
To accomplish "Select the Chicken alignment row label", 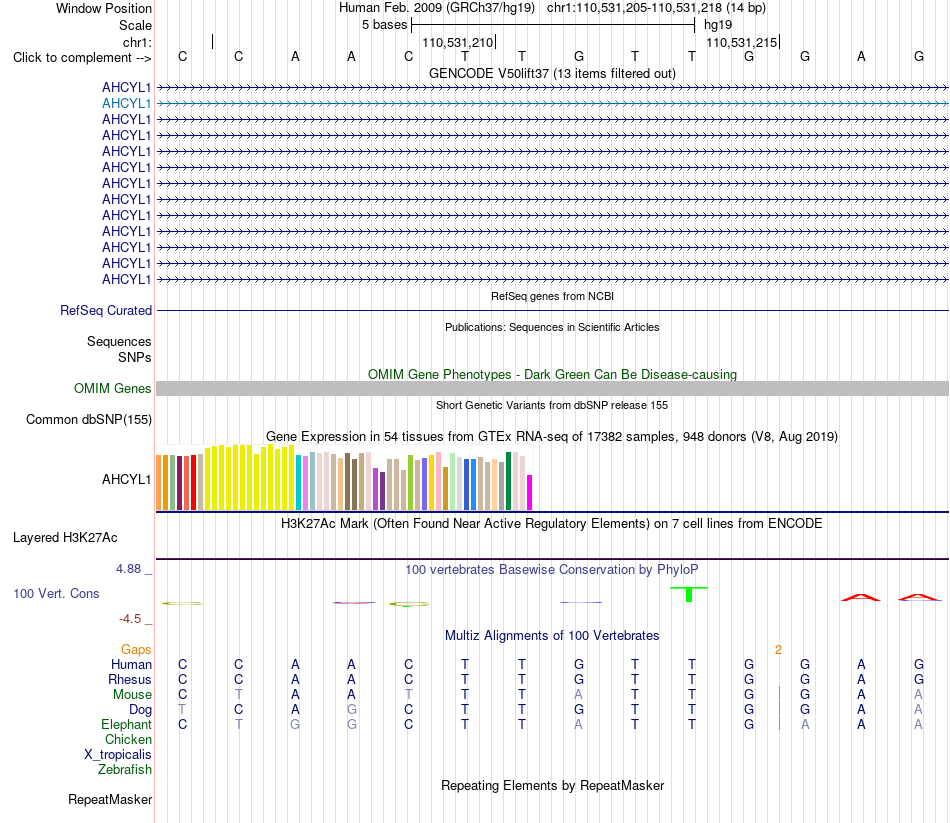I will [x=128, y=740].
